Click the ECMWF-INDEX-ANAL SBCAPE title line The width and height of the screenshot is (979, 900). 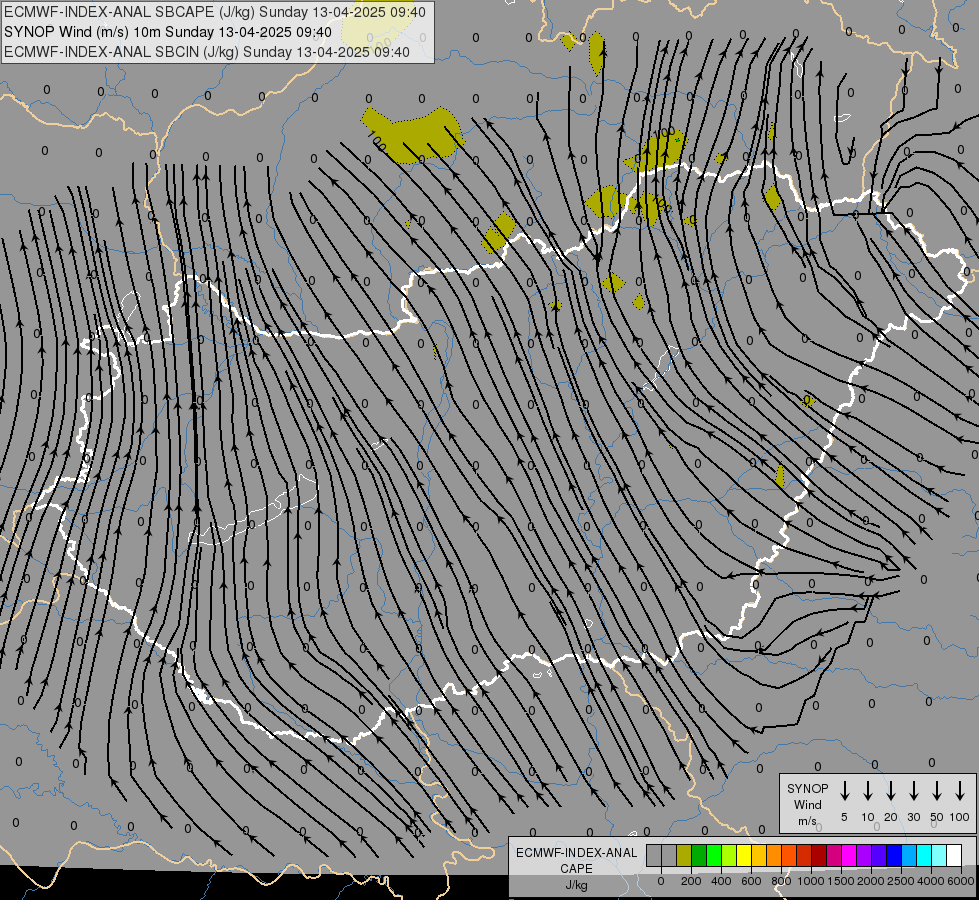[215, 12]
